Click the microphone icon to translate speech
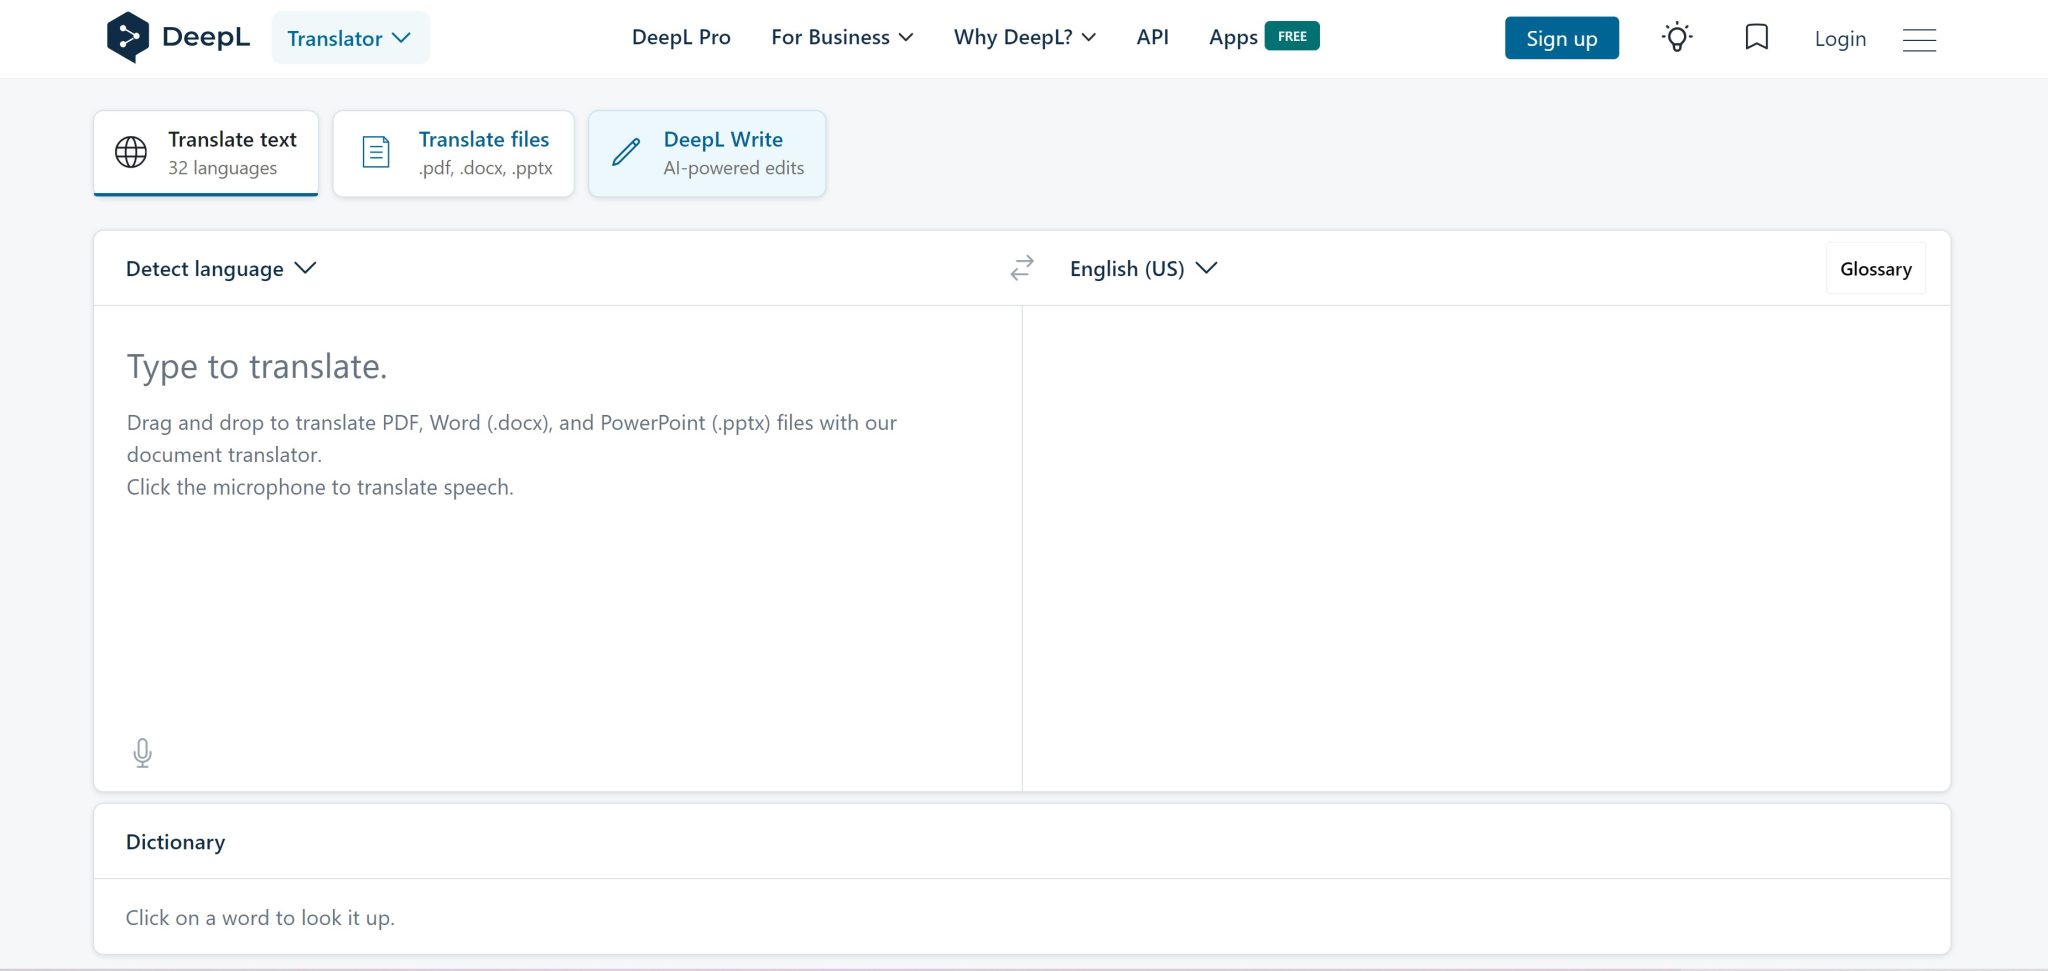Image resolution: width=2048 pixels, height=971 pixels. point(142,752)
